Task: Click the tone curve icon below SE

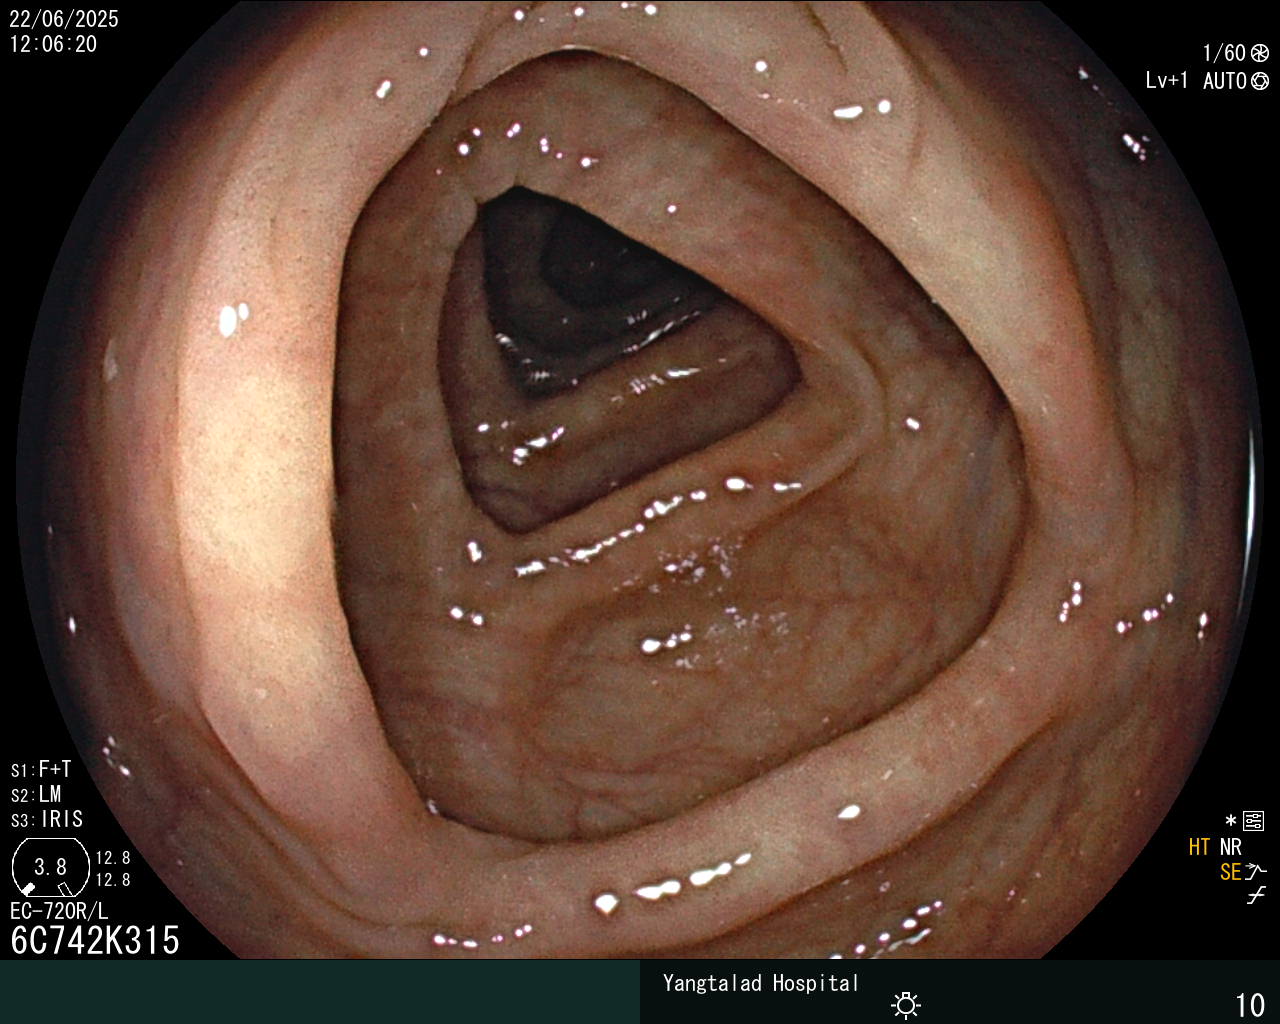Action: pyautogui.click(x=1256, y=896)
